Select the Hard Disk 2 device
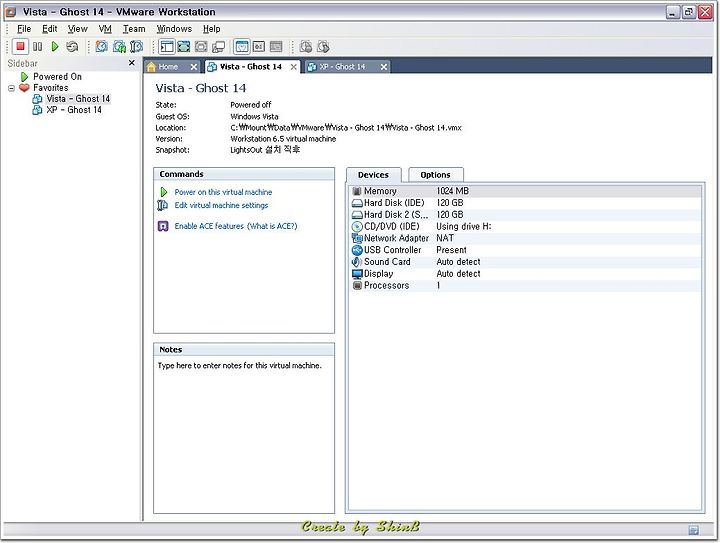 [526, 215]
